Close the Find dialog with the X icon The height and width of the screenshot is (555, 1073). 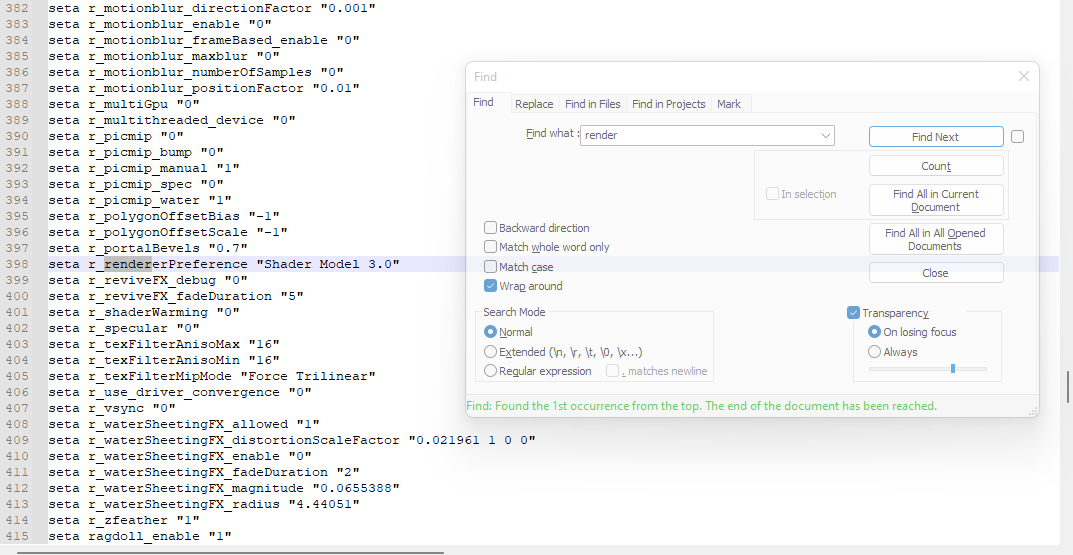point(1023,77)
